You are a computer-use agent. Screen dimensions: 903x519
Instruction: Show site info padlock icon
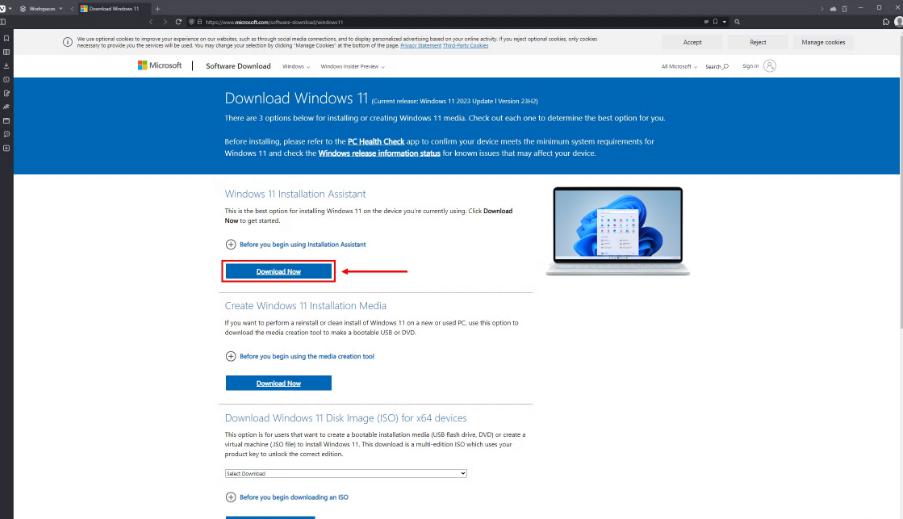point(200,22)
